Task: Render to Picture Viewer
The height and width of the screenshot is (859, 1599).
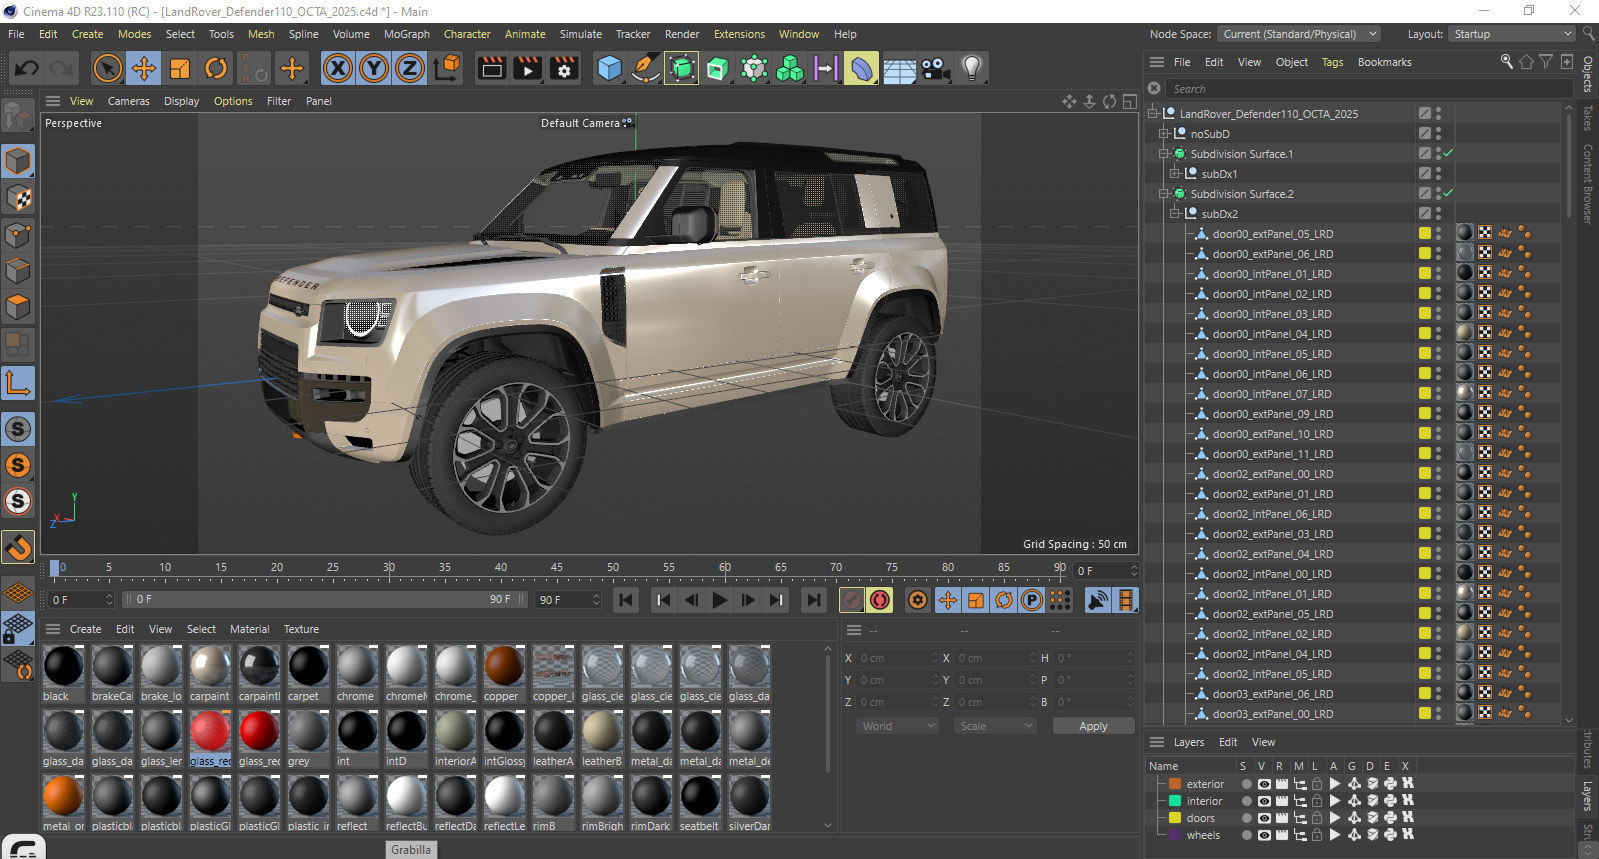Action: (528, 68)
